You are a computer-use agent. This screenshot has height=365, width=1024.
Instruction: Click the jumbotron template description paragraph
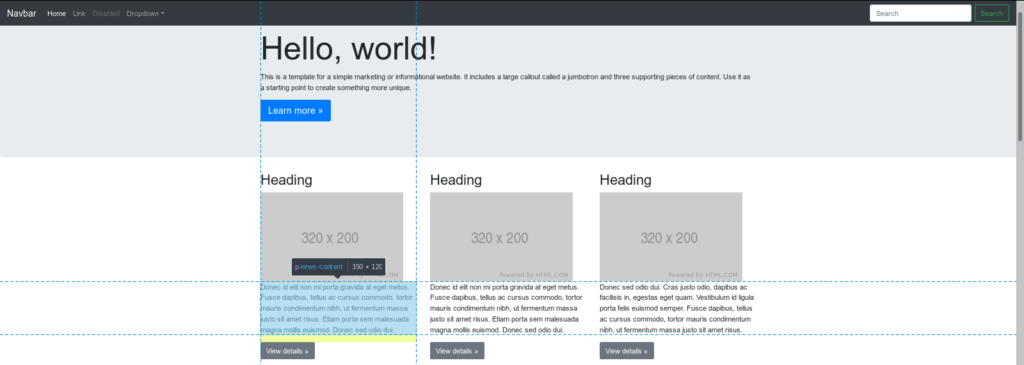pos(505,82)
